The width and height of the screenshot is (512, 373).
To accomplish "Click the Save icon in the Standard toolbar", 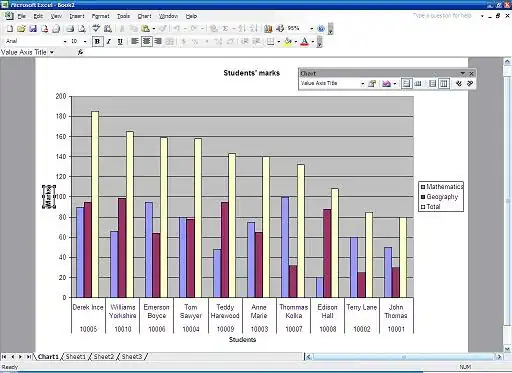I will point(33,29).
